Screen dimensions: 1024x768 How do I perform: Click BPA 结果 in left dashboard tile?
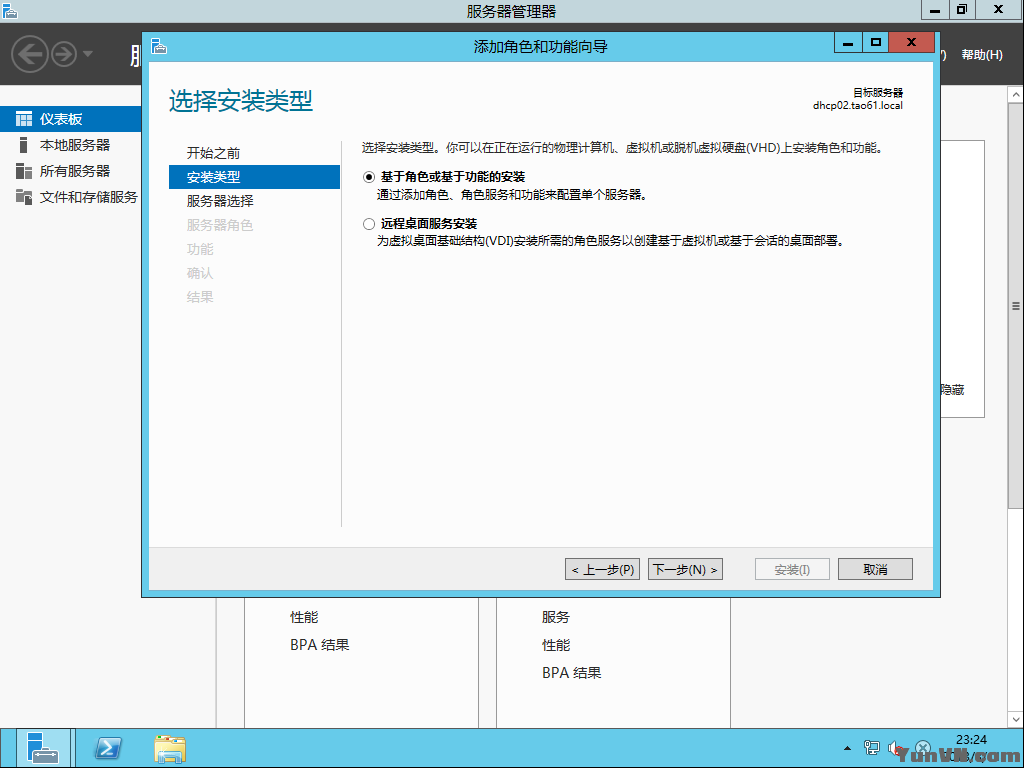click(x=320, y=645)
